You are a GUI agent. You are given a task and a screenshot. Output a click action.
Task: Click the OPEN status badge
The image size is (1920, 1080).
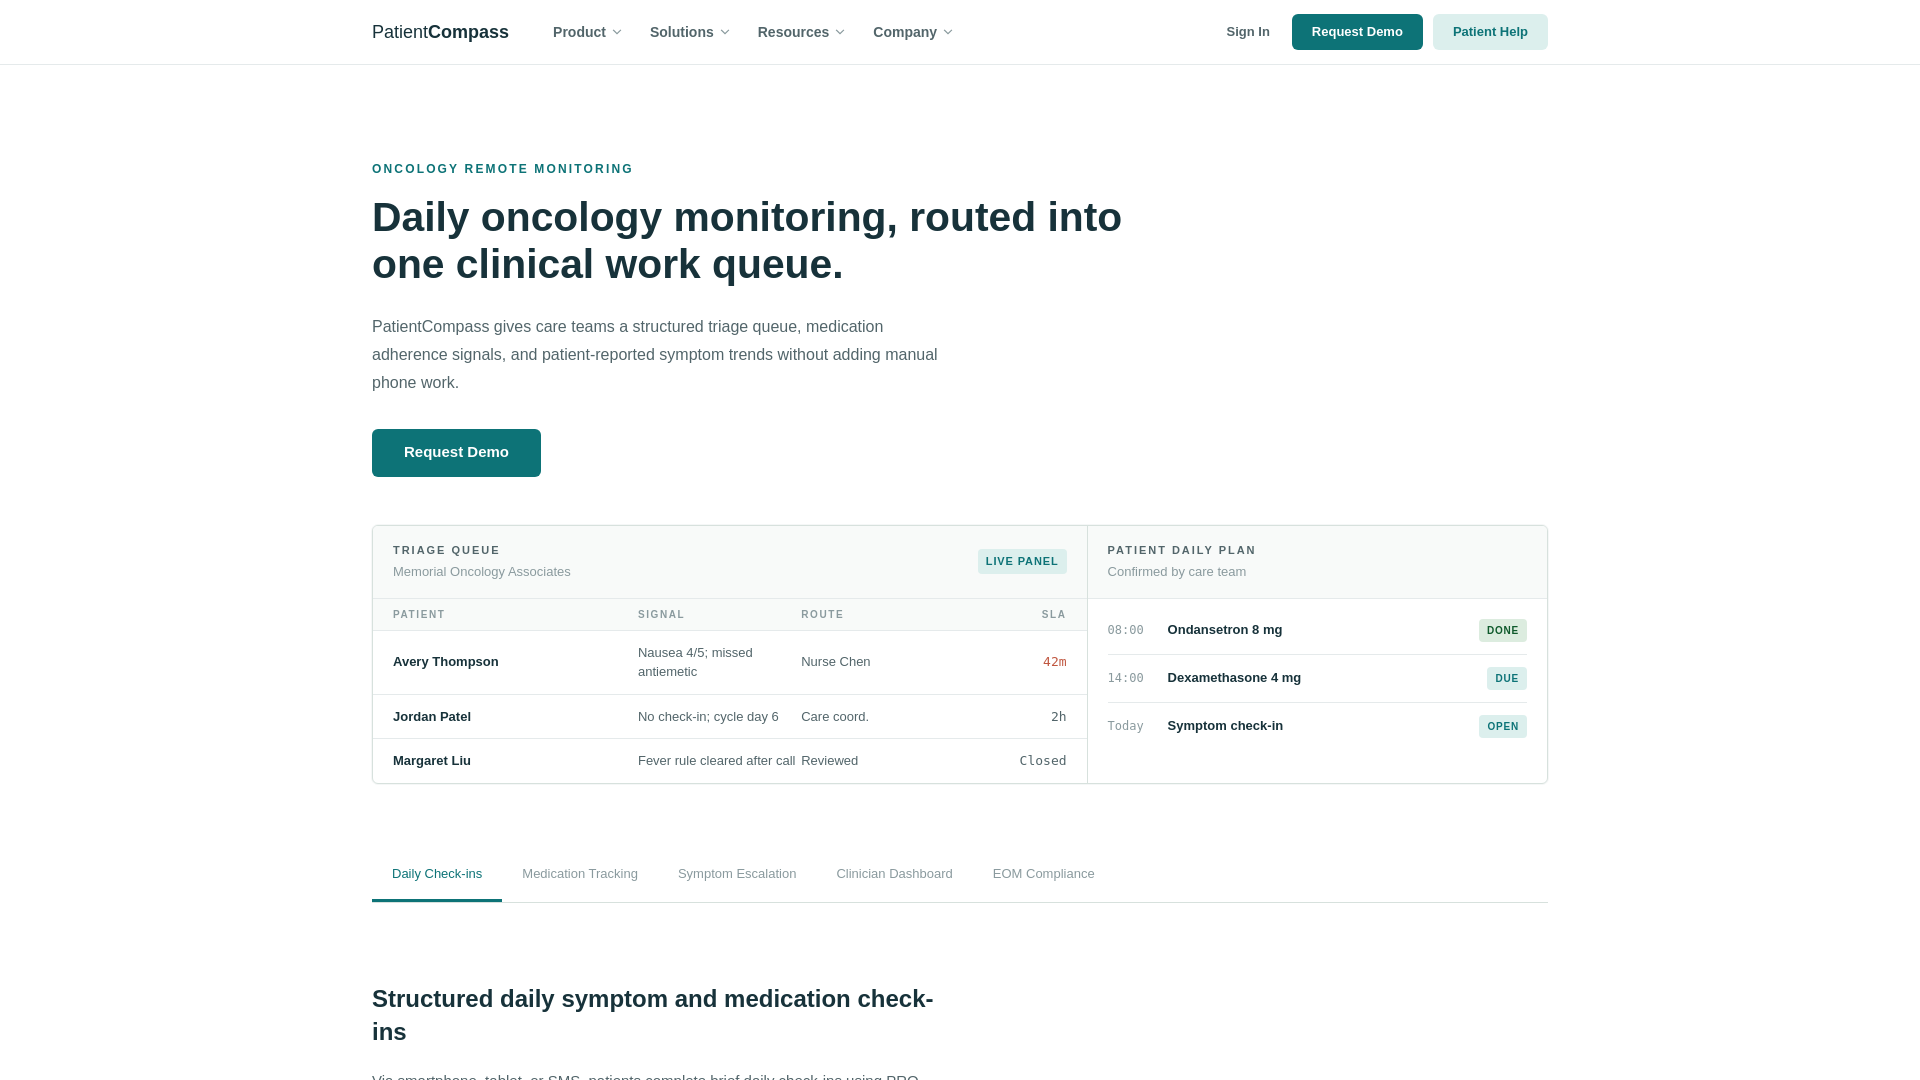(1503, 726)
